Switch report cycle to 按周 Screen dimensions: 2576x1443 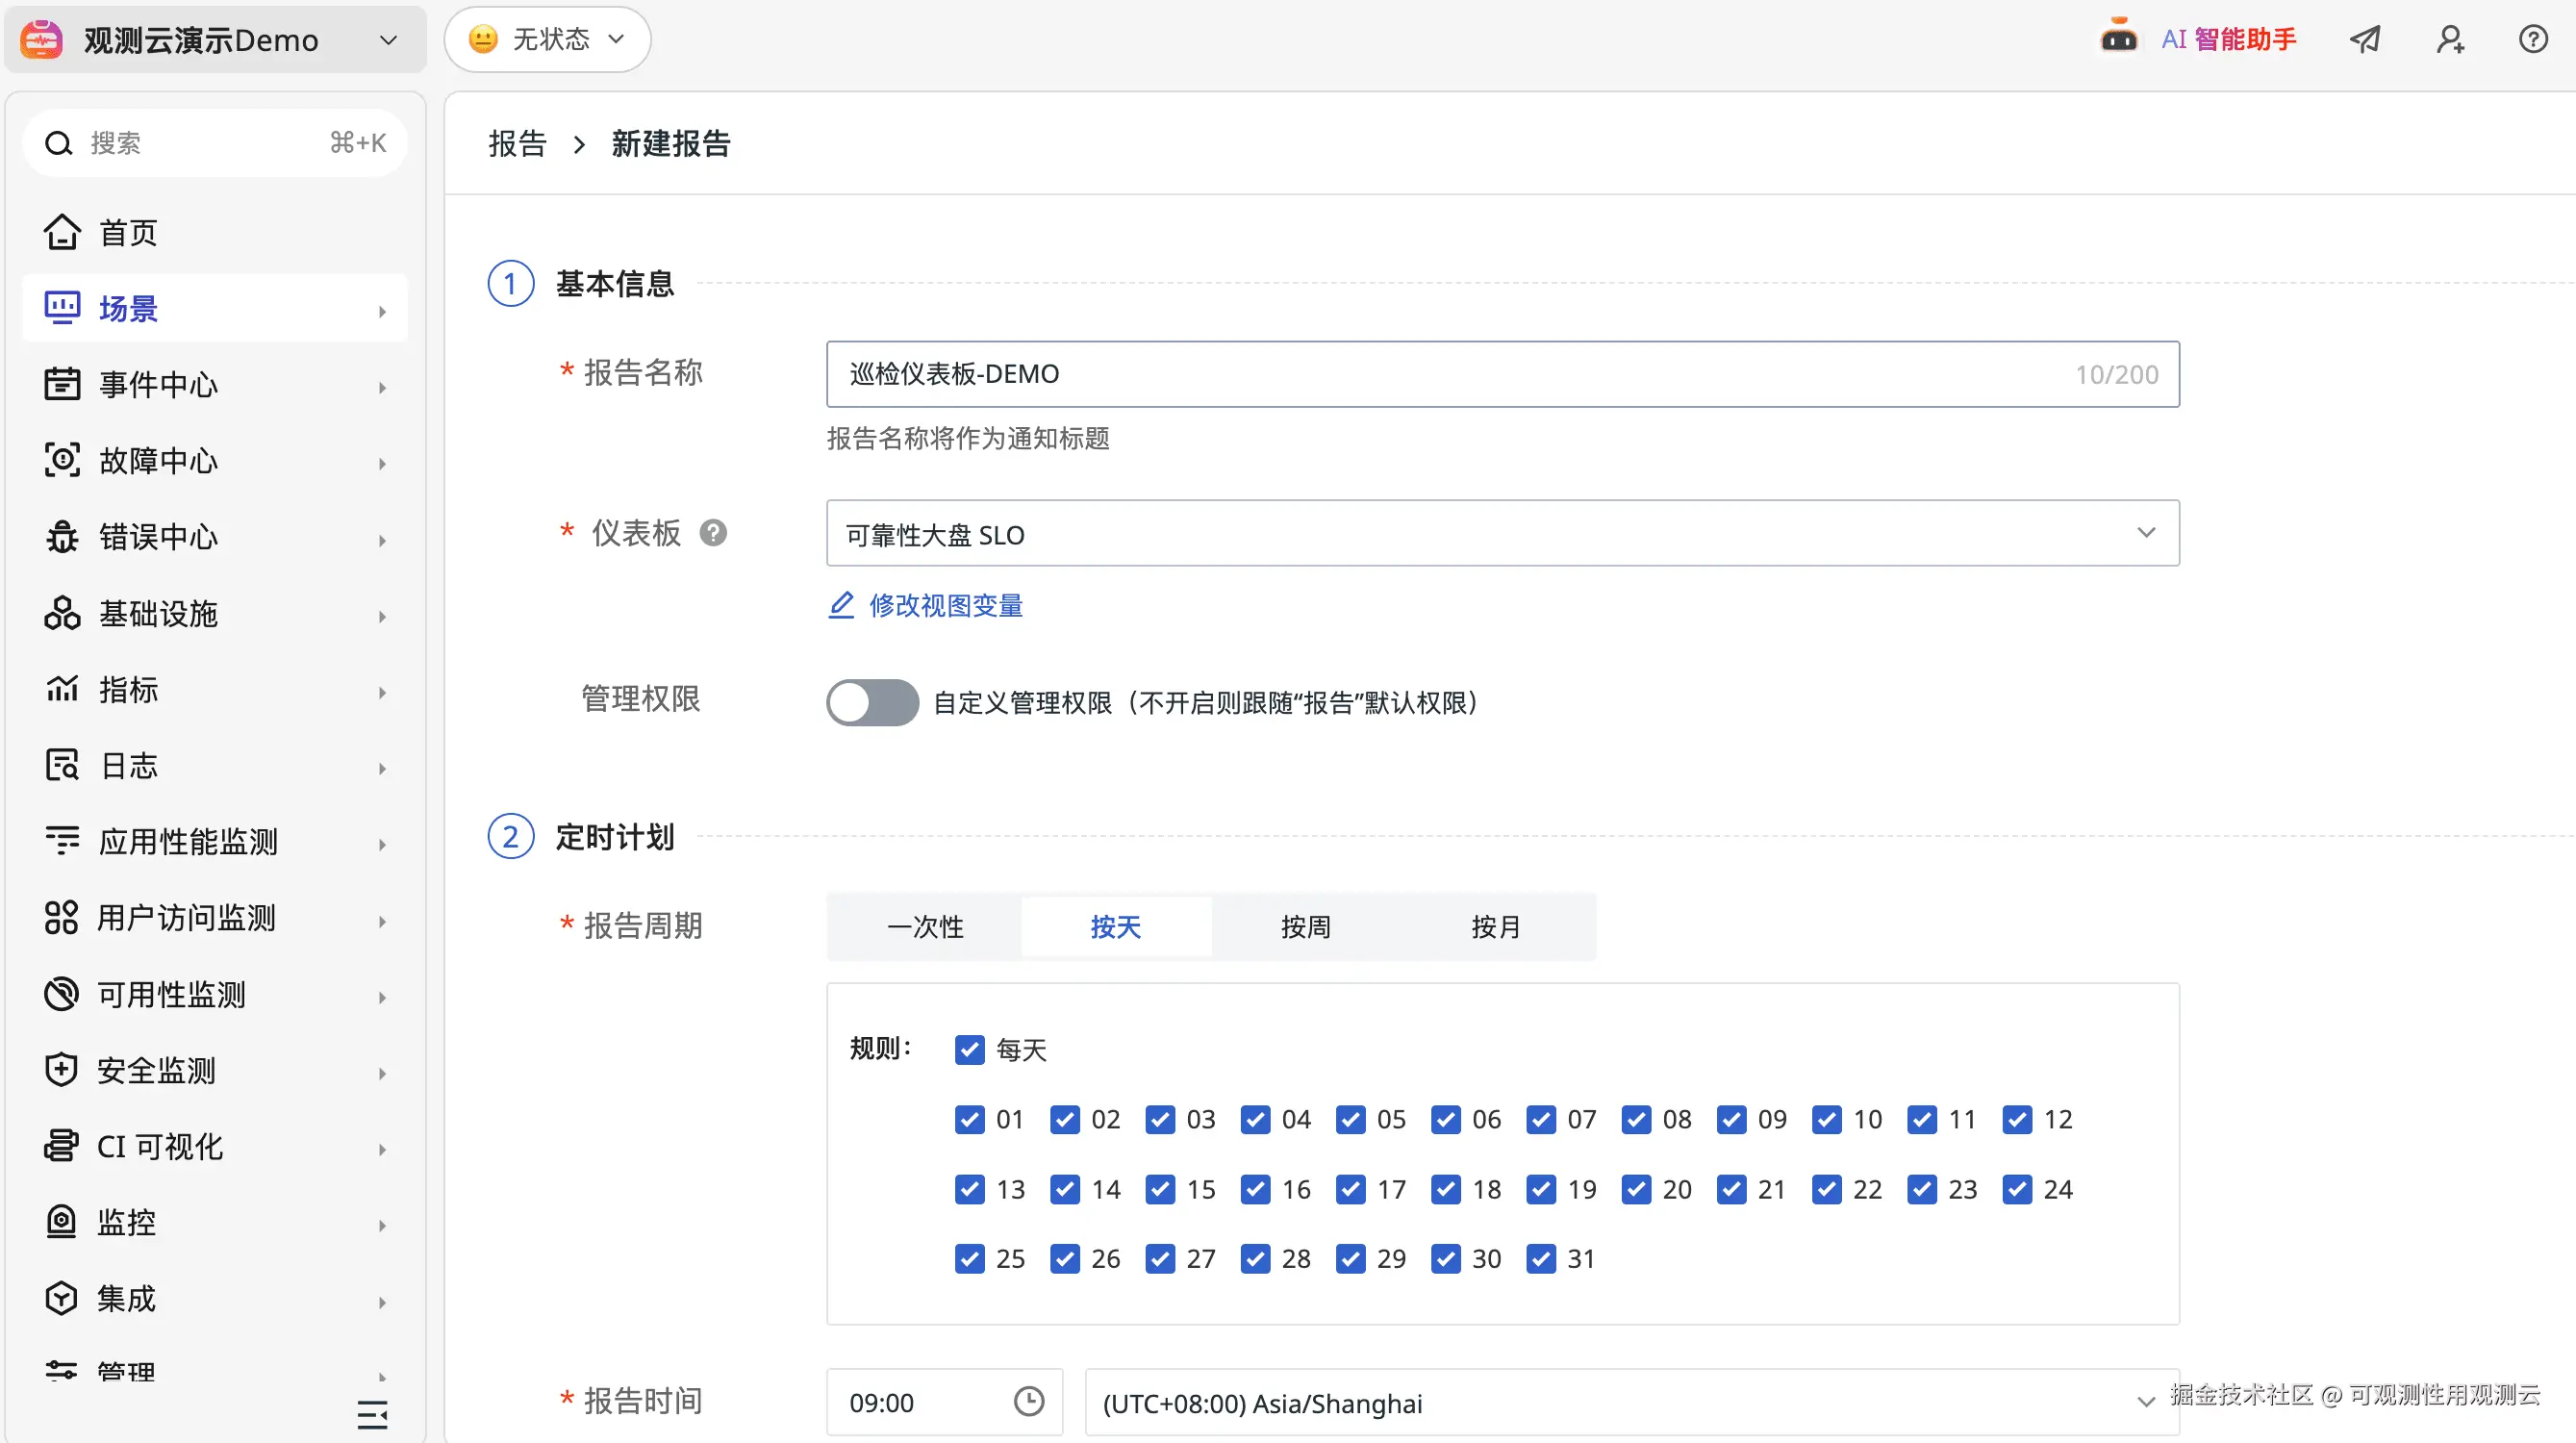1305,926
